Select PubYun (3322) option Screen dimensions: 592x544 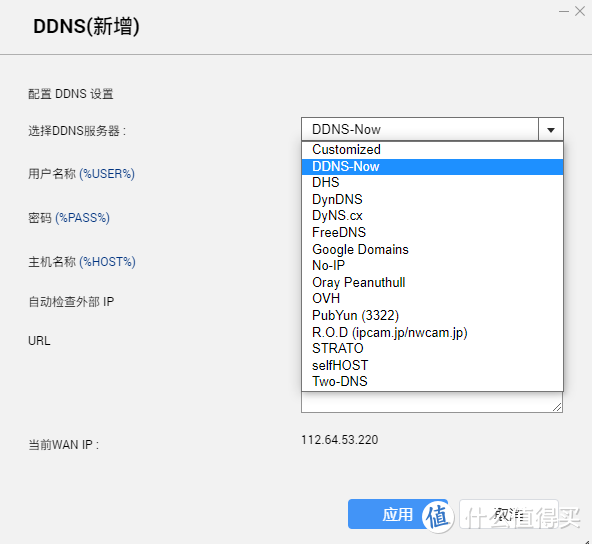pyautogui.click(x=432, y=315)
